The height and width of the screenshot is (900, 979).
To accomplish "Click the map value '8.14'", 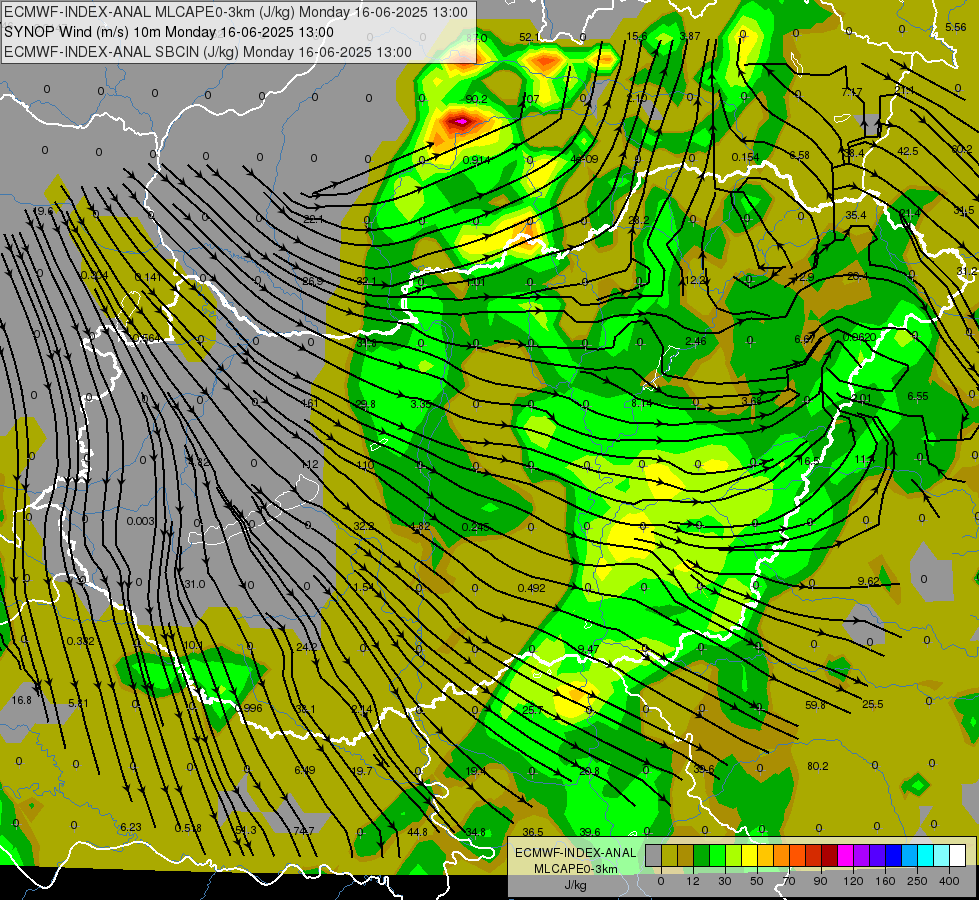I will (x=642, y=403).
